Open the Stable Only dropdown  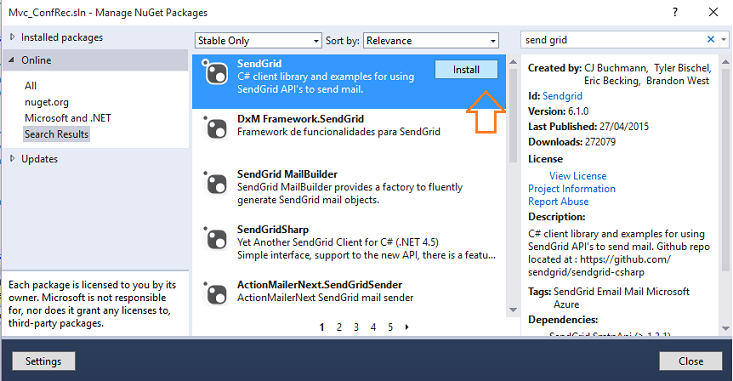pyautogui.click(x=259, y=41)
